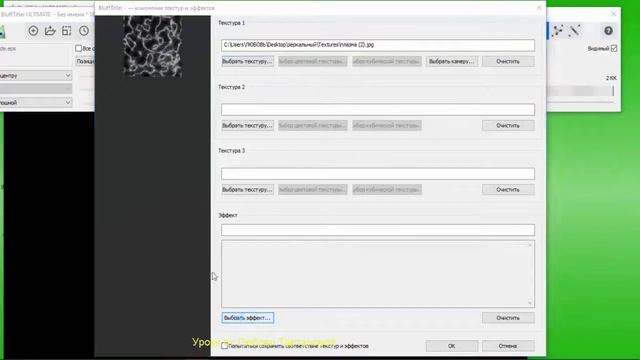This screenshot has width=640, height=360.
Task: Click 'Очистить' button in Эффект section
Action: coord(508,318)
